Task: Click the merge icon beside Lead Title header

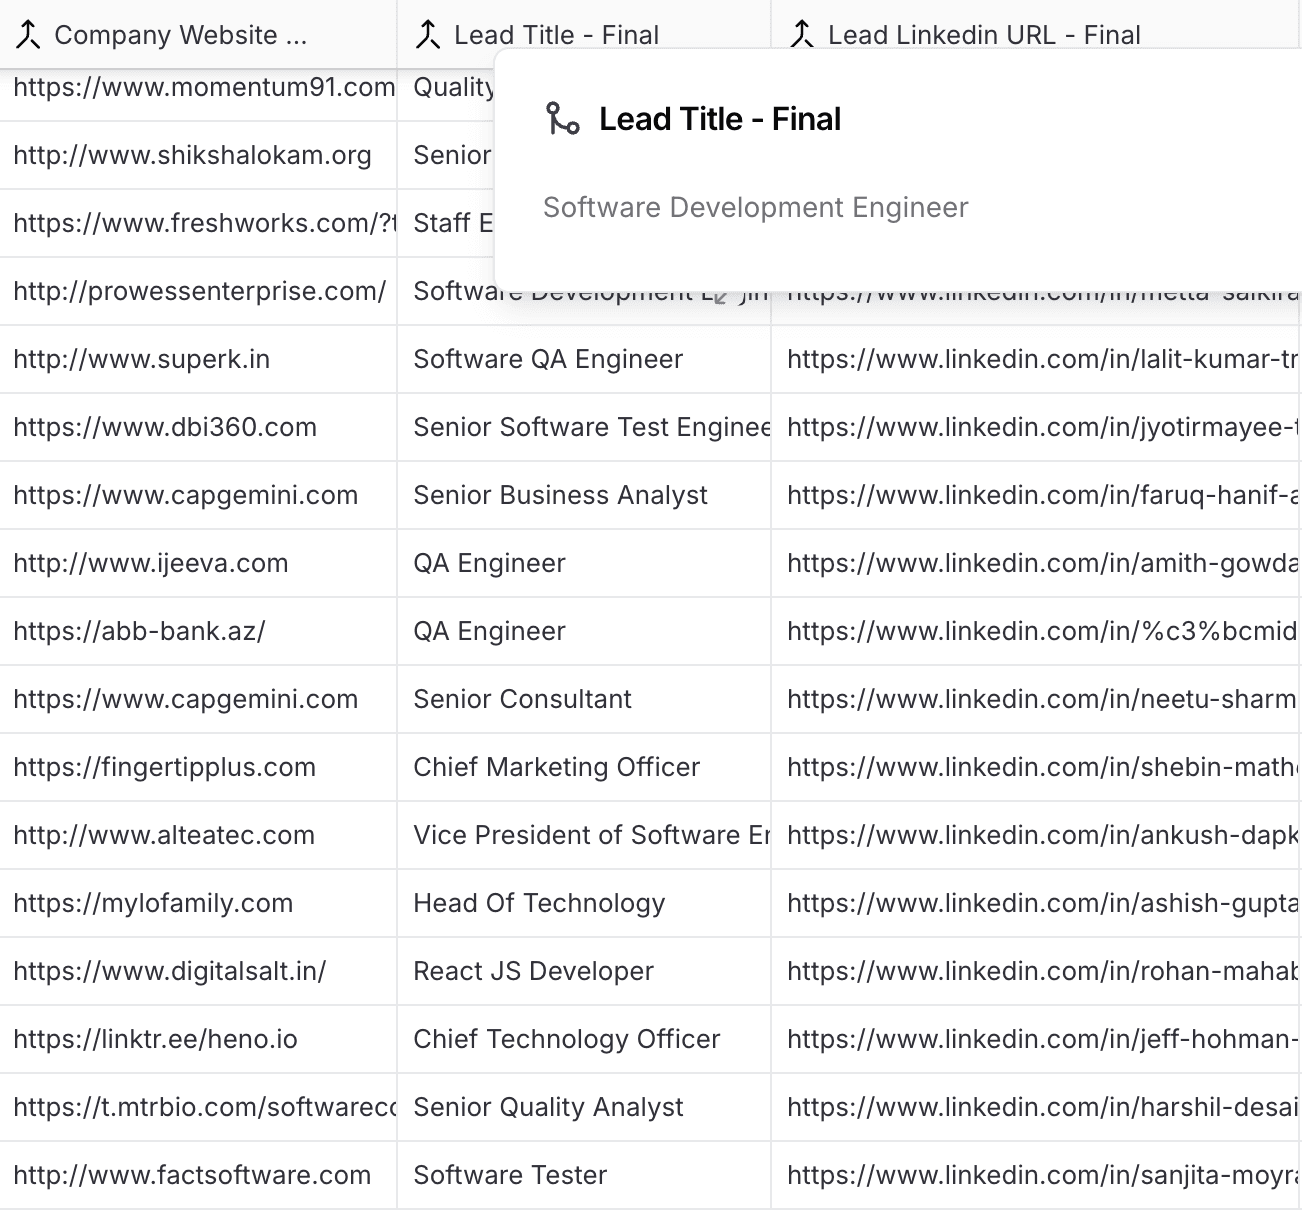Action: coord(428,36)
